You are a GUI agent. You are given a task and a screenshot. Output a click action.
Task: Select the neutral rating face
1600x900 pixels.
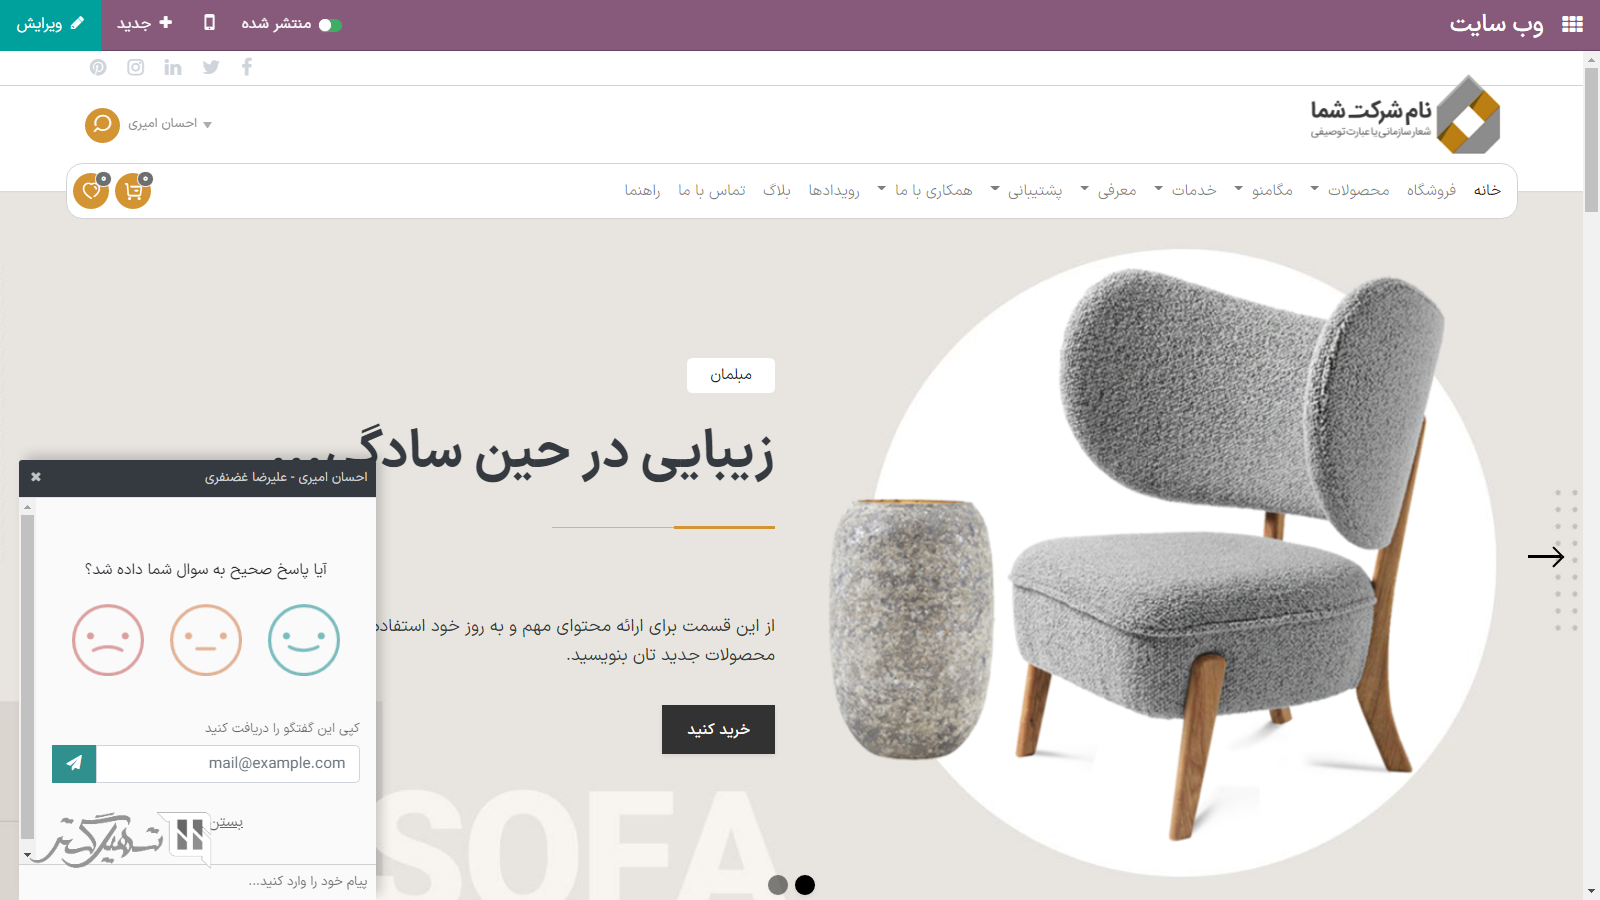pos(206,640)
